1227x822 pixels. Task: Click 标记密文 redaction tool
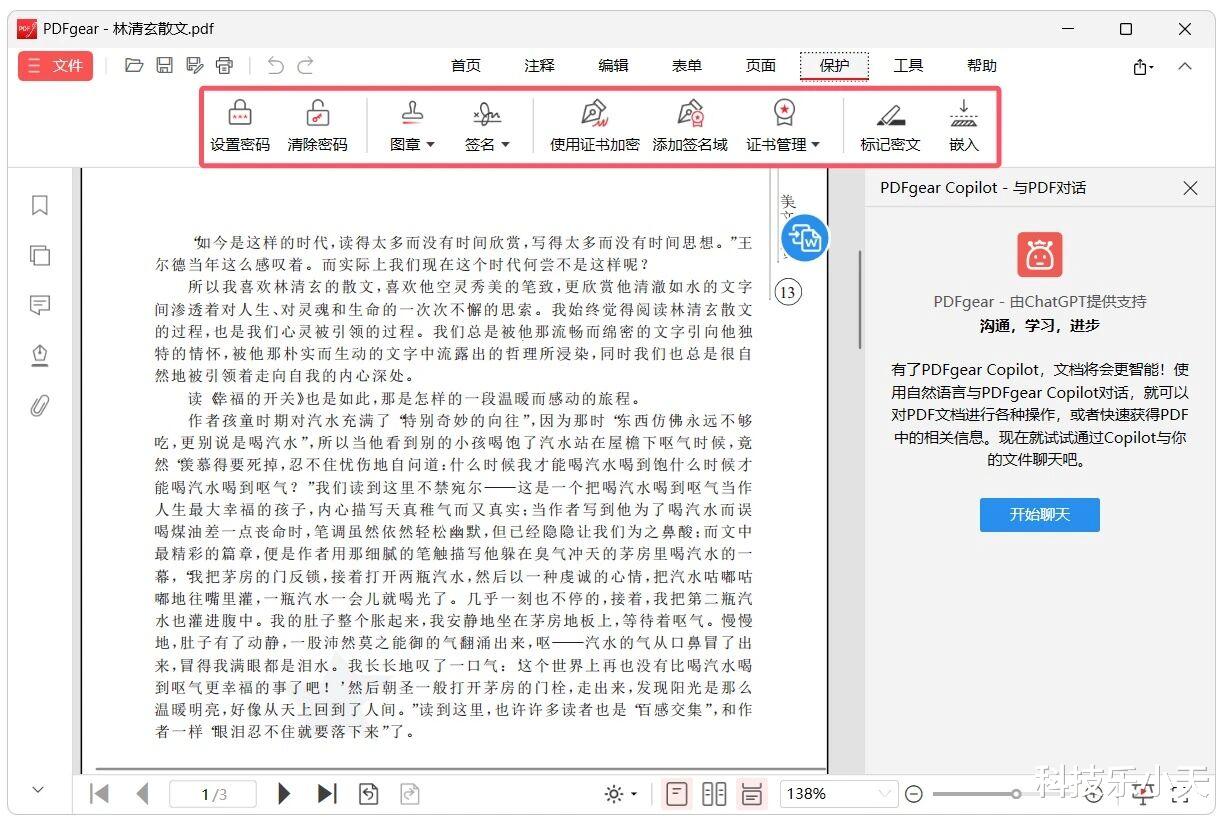coord(890,126)
